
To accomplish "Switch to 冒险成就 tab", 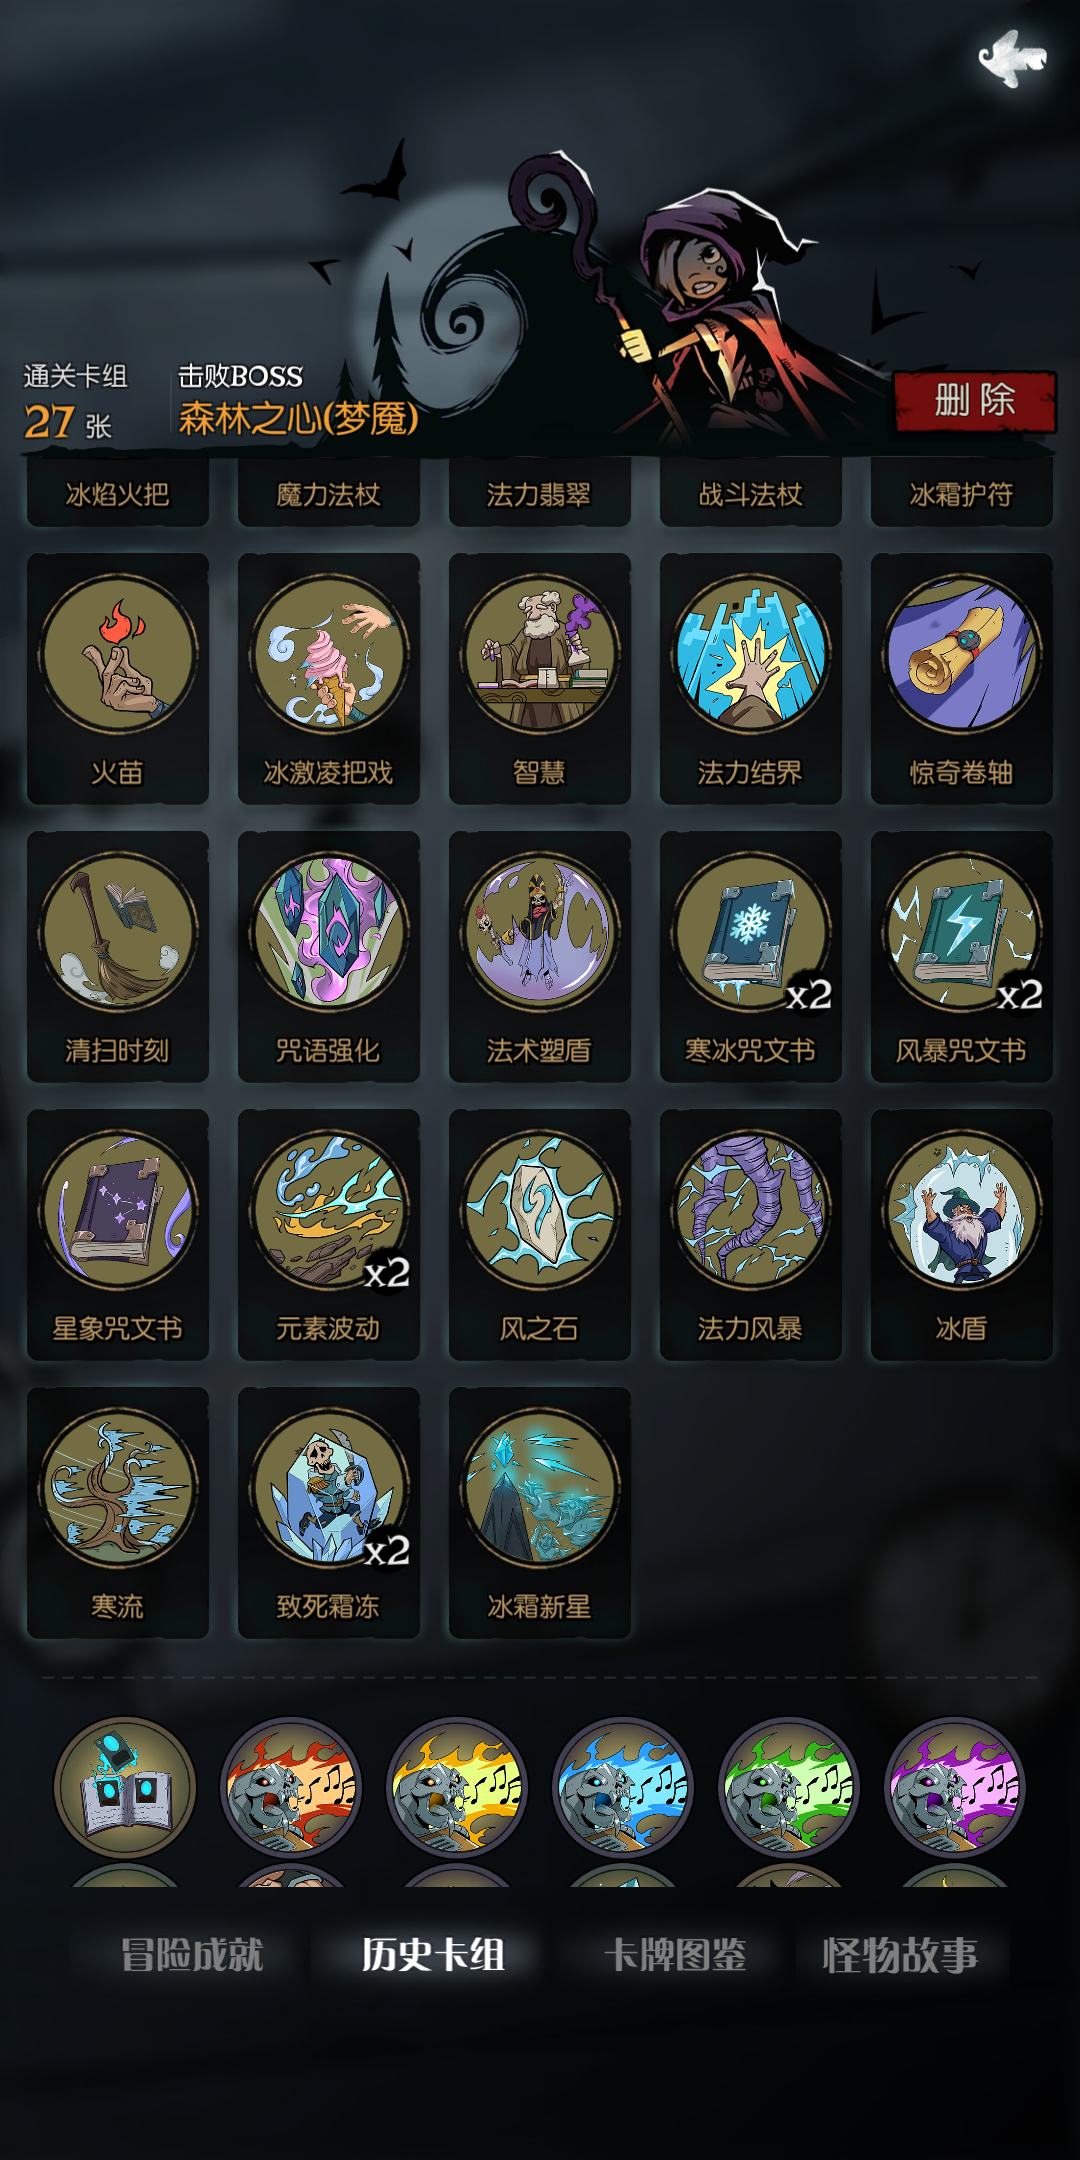I will (x=192, y=1955).
